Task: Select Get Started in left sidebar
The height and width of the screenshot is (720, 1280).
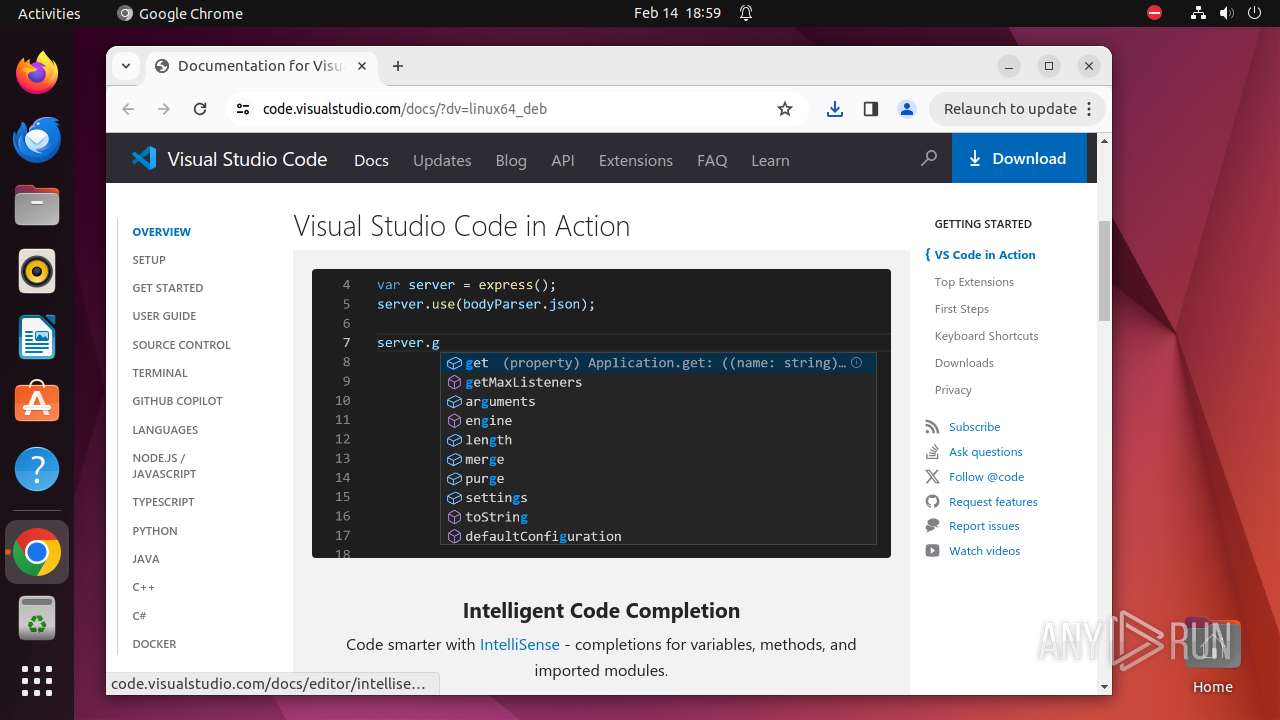Action: pyautogui.click(x=168, y=288)
